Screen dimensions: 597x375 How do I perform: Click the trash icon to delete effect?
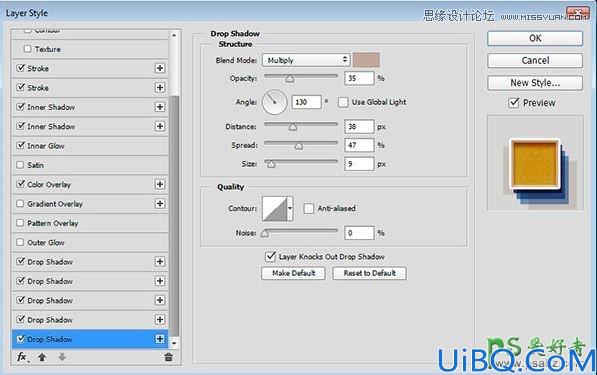[x=168, y=357]
